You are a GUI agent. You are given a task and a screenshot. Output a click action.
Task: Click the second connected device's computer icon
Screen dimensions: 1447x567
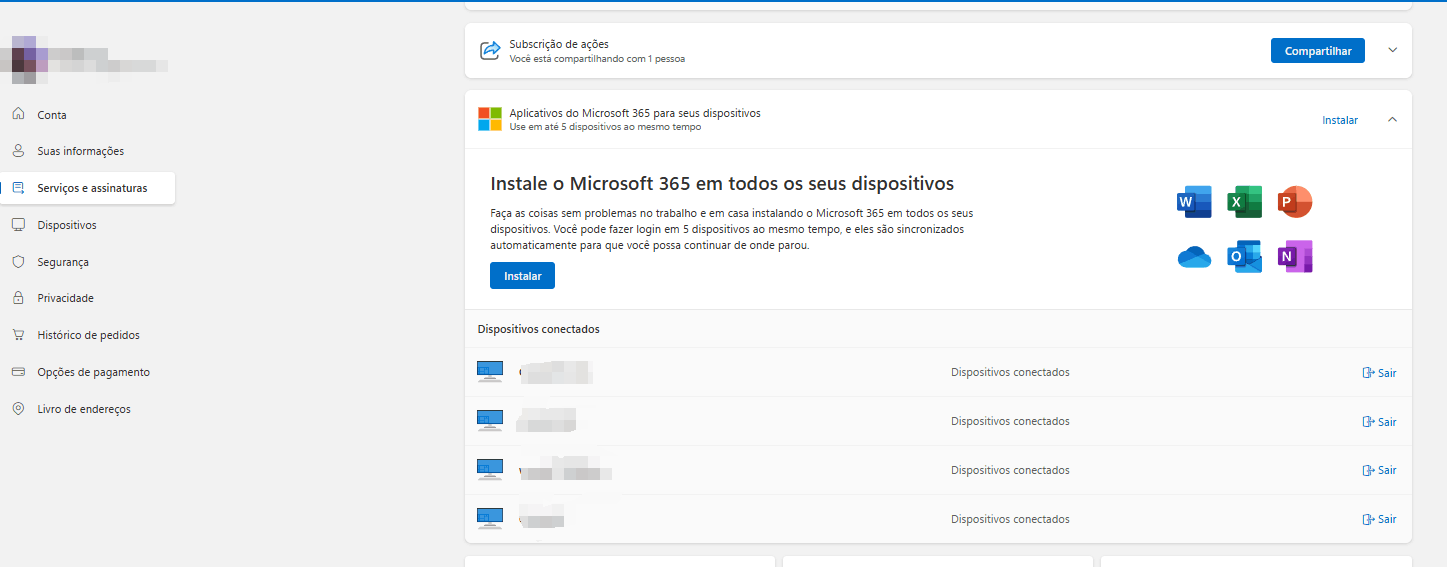pyautogui.click(x=490, y=421)
